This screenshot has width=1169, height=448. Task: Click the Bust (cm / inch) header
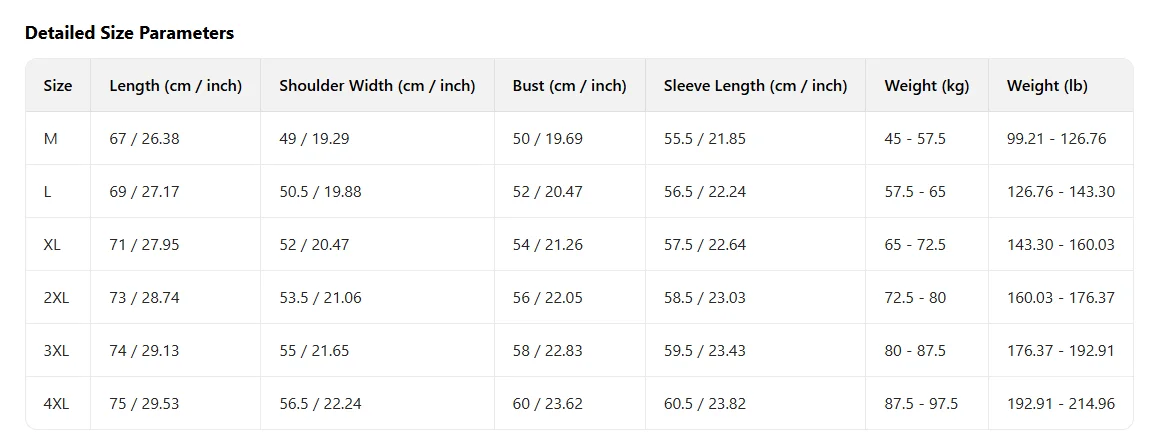click(569, 86)
